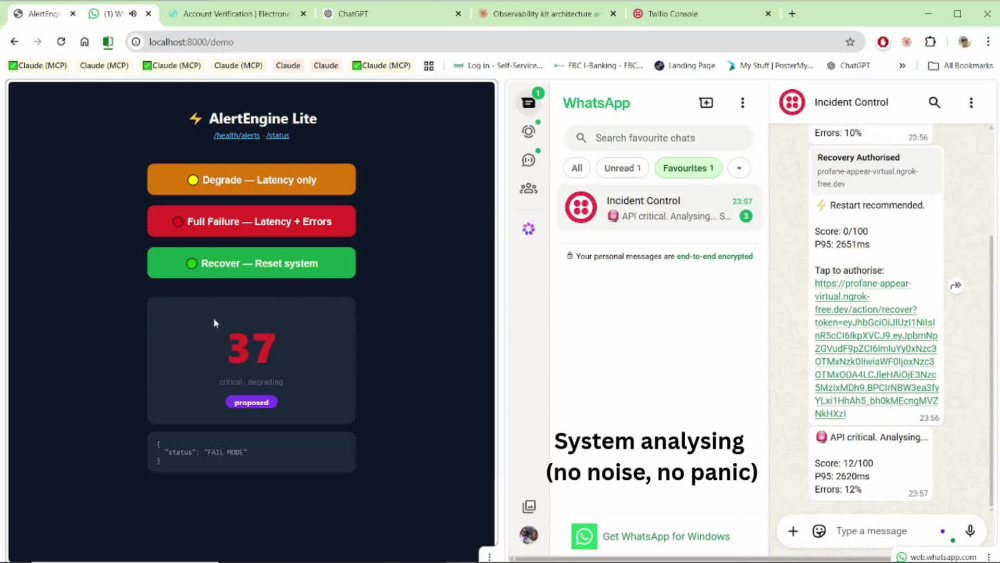Open WhatsApp chat list menu
This screenshot has width=1000, height=563.
[x=742, y=103]
